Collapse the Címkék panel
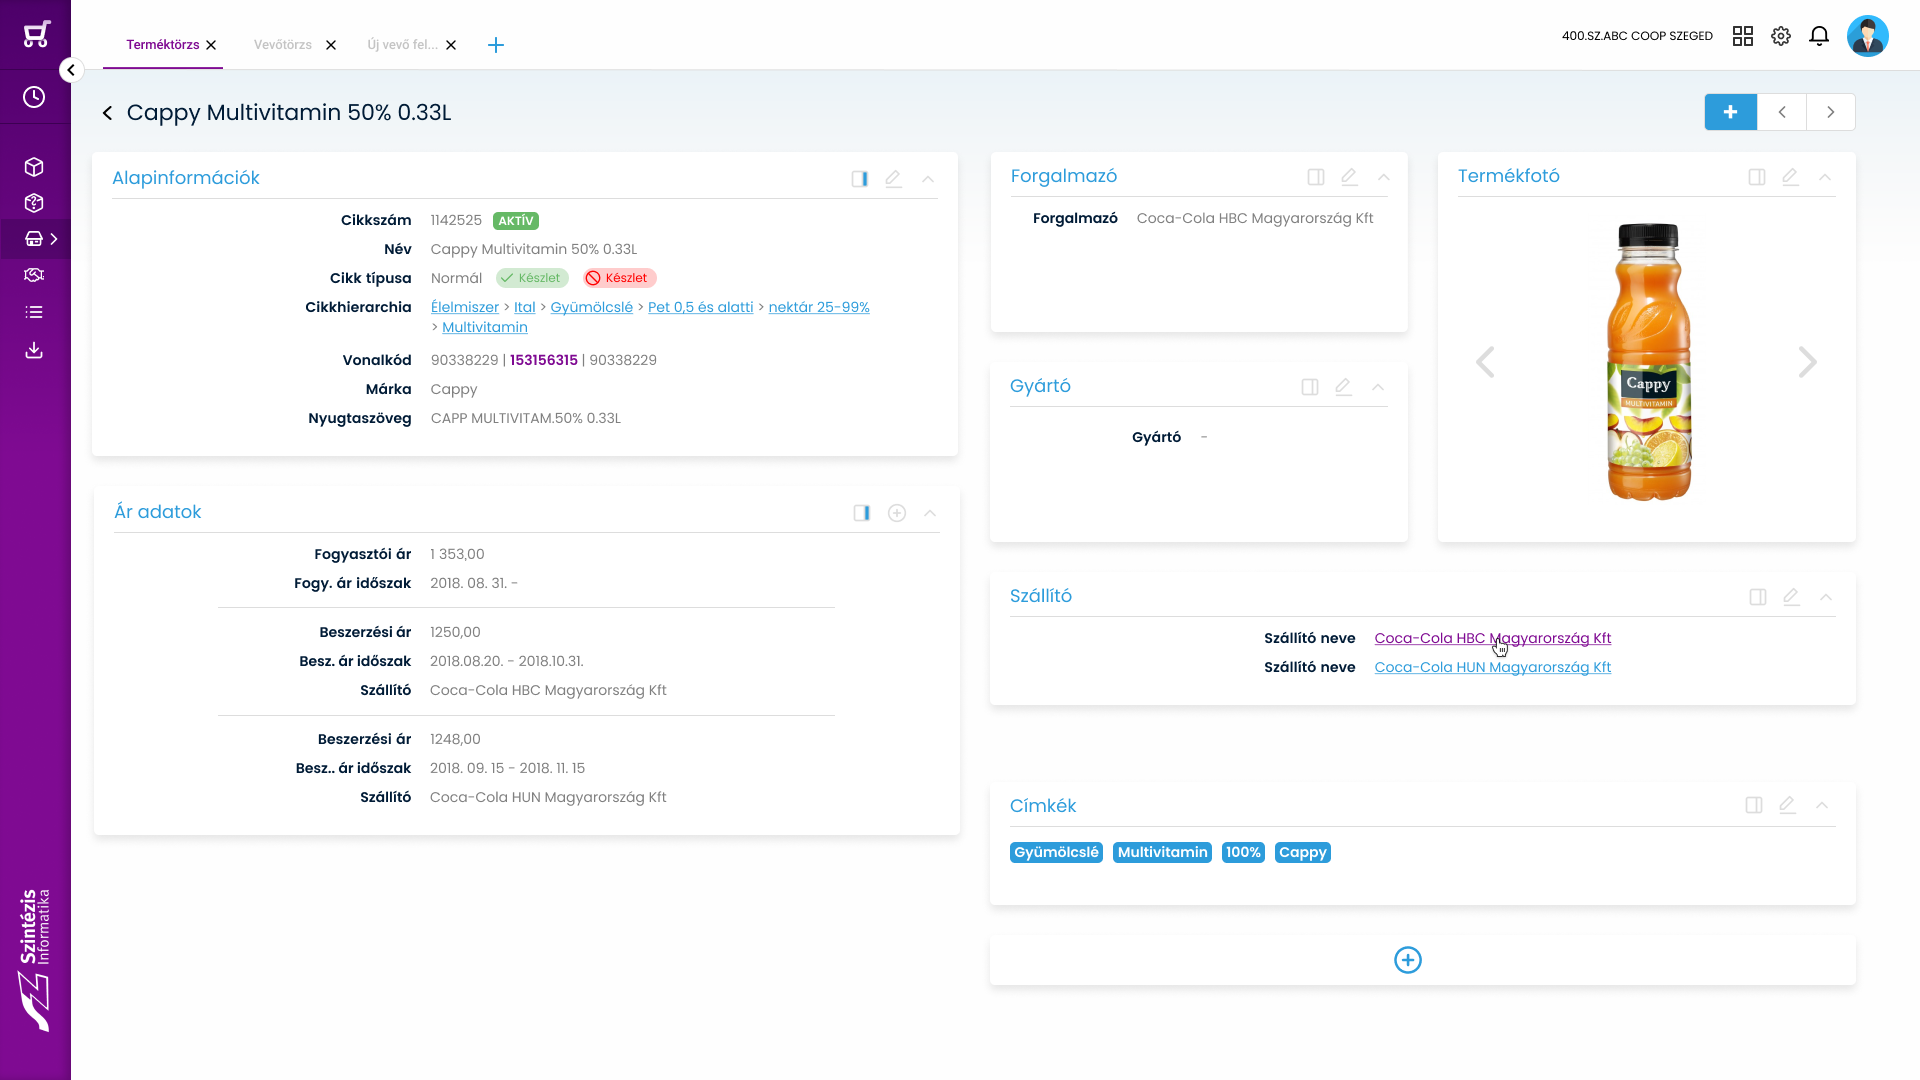 1822,805
